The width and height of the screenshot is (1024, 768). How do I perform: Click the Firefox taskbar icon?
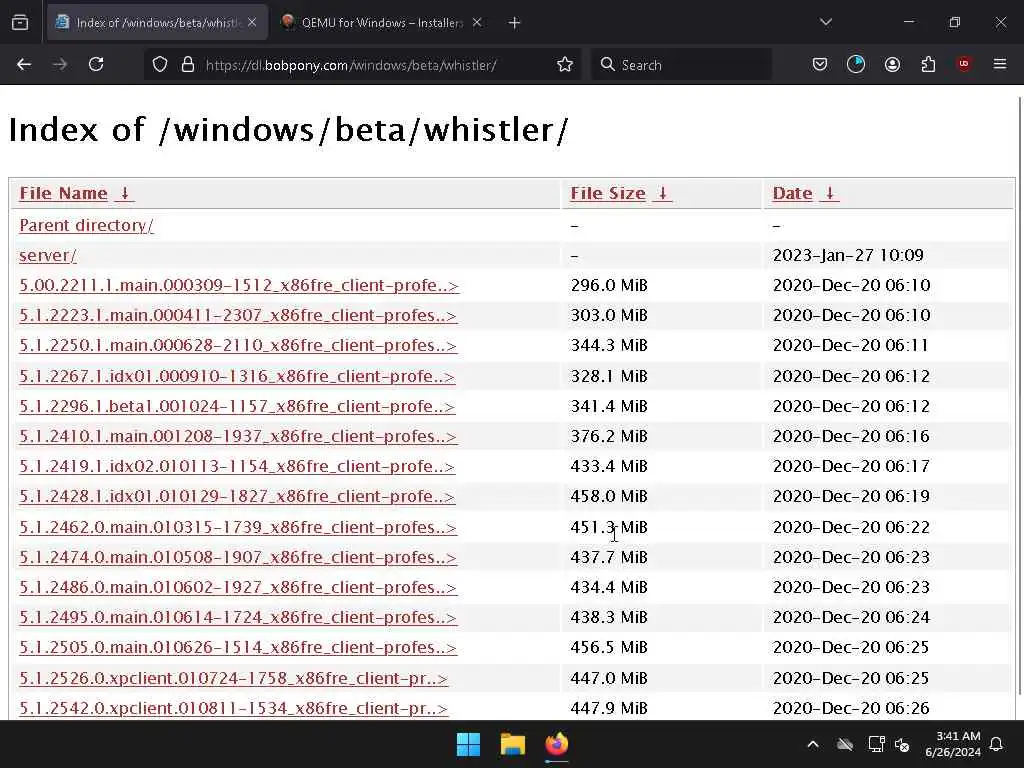coord(557,744)
